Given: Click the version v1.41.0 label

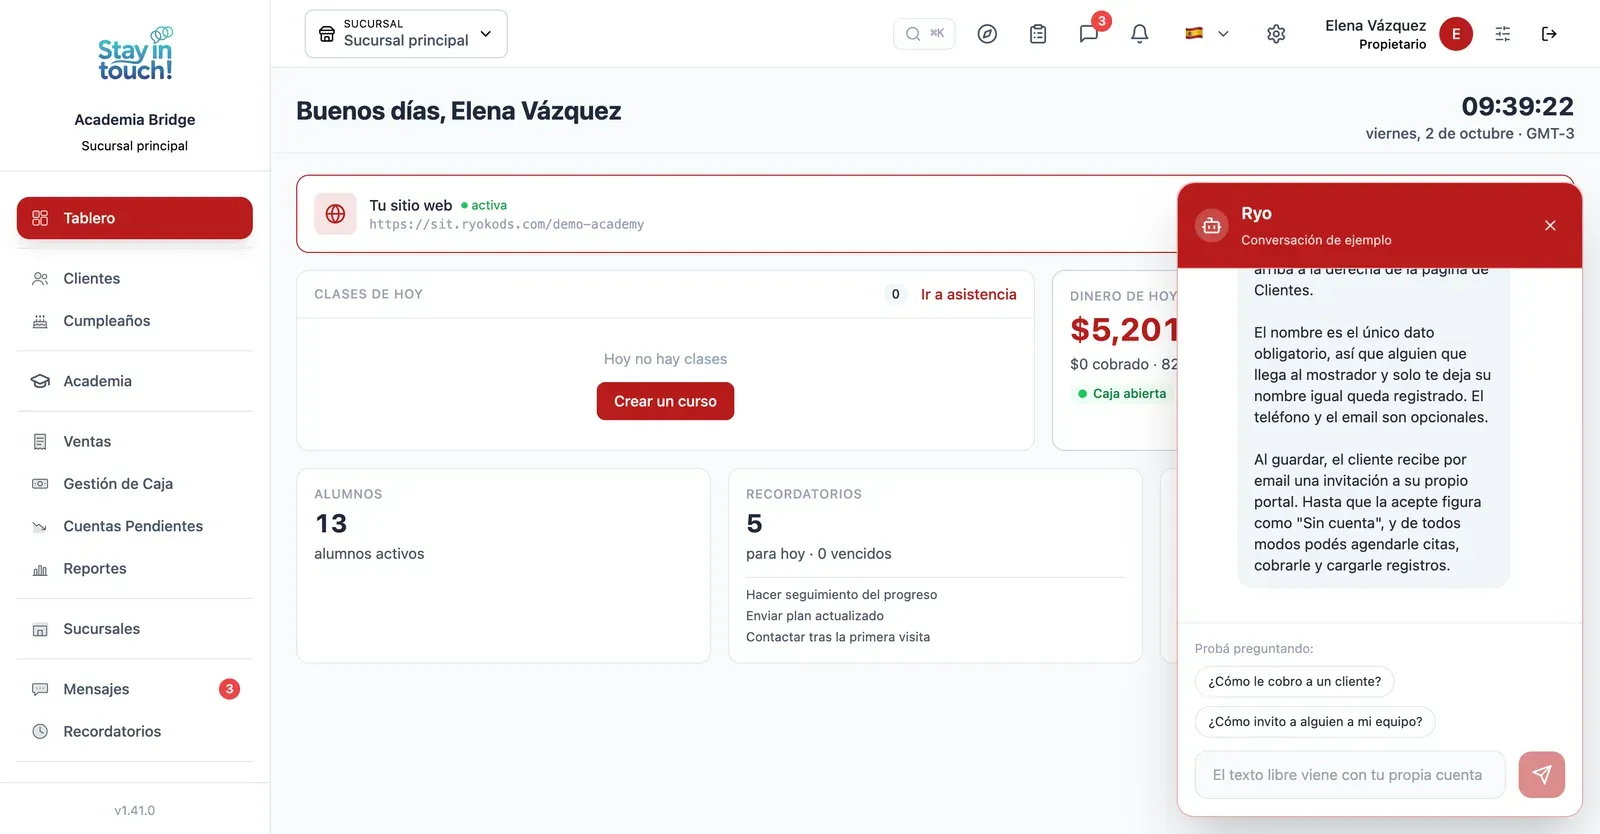Looking at the screenshot, I should pyautogui.click(x=135, y=811).
